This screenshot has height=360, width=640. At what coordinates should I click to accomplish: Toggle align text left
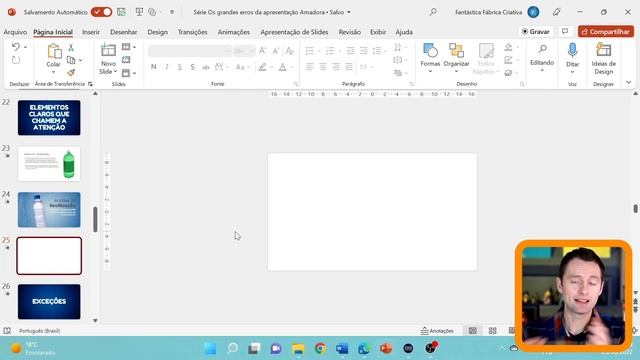310,67
